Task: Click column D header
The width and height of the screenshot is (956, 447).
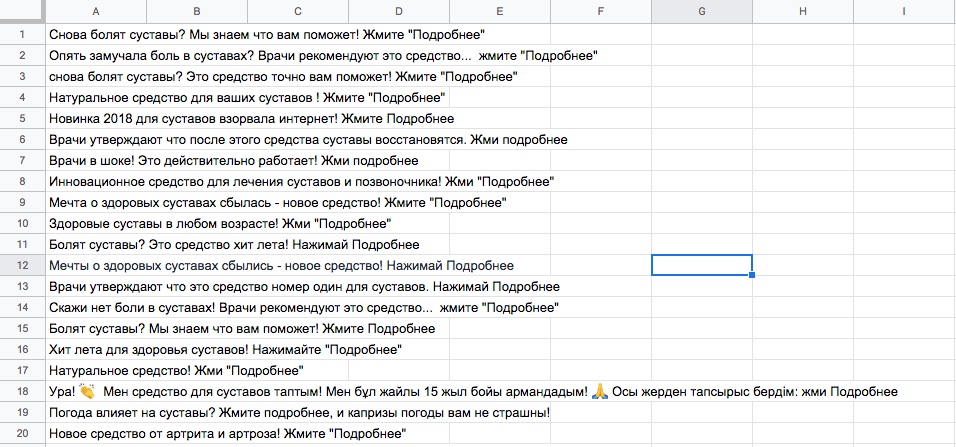Action: (399, 11)
